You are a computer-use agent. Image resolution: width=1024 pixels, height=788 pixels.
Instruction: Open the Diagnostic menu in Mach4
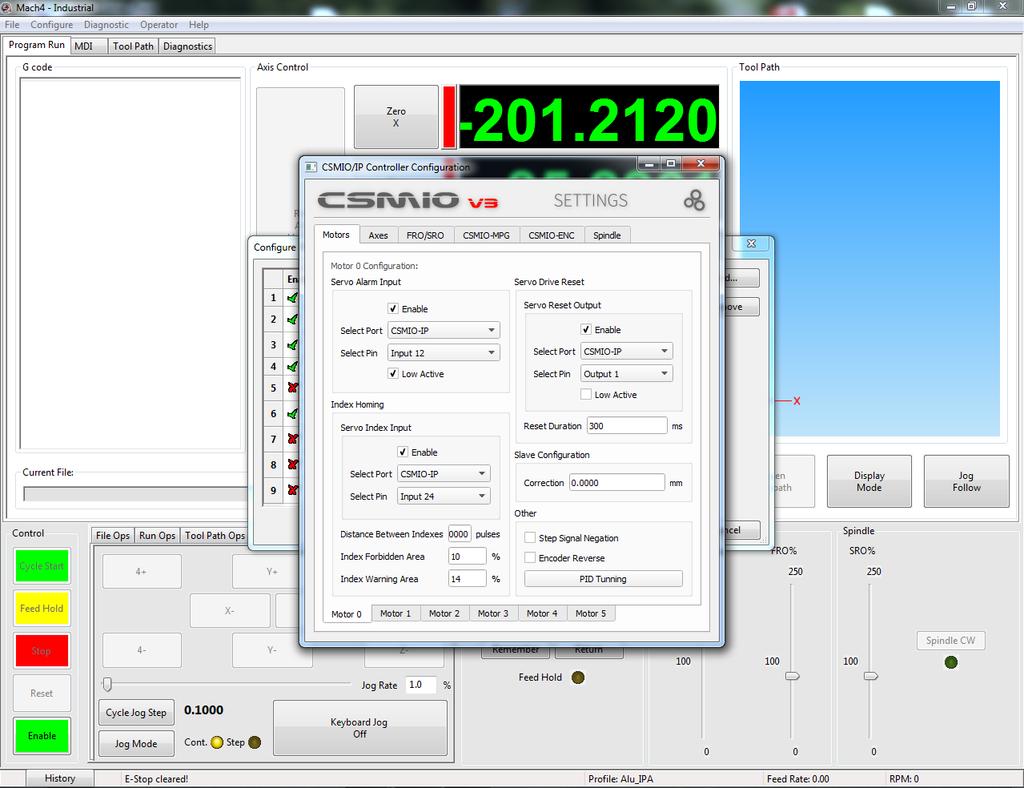coord(106,25)
